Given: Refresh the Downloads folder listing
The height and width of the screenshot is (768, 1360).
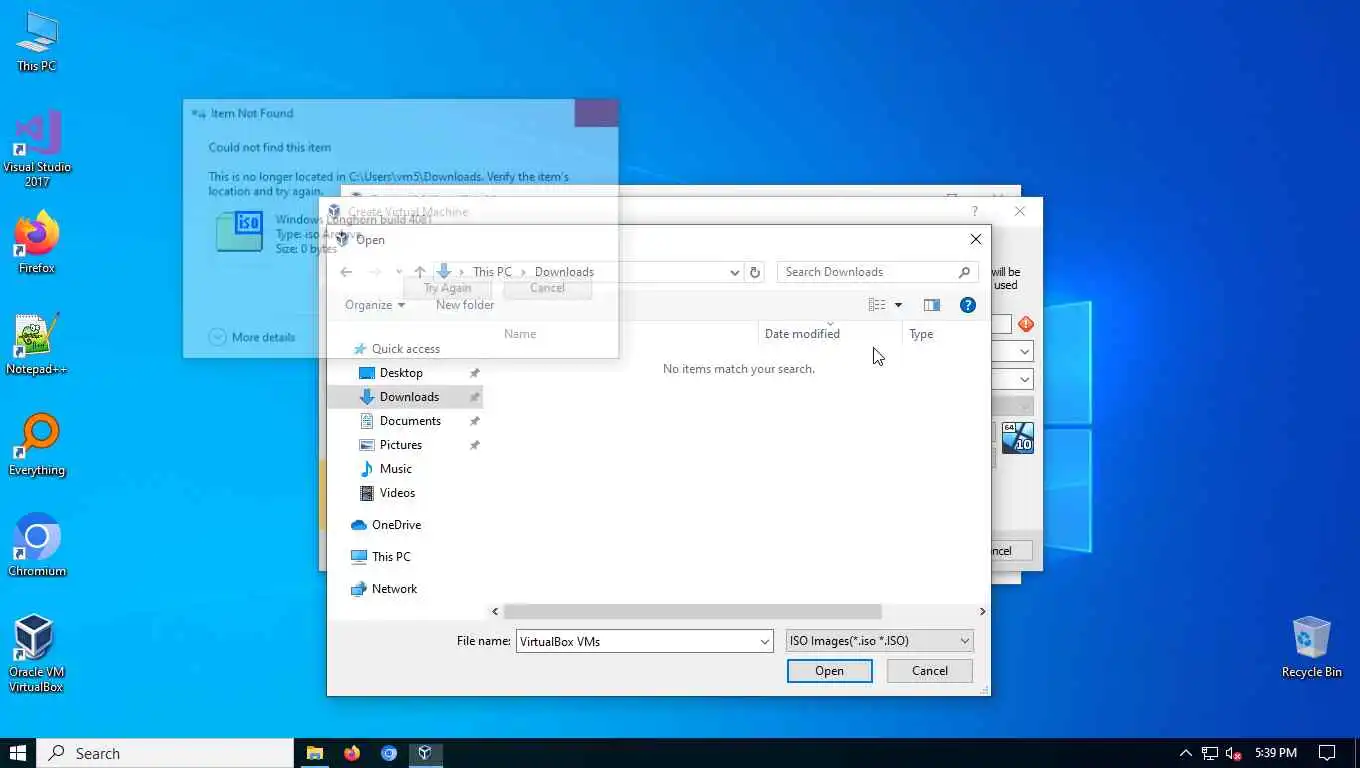Looking at the screenshot, I should pyautogui.click(x=755, y=272).
